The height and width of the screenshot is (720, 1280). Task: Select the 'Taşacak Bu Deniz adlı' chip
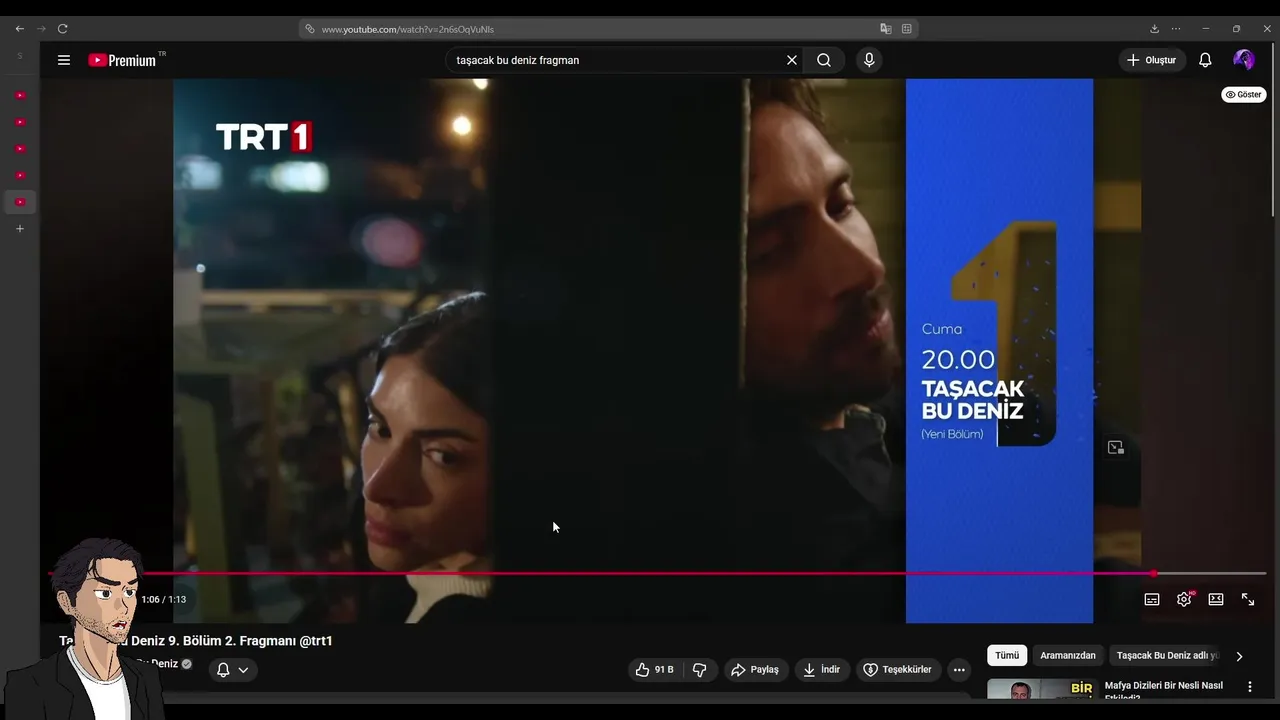1168,656
